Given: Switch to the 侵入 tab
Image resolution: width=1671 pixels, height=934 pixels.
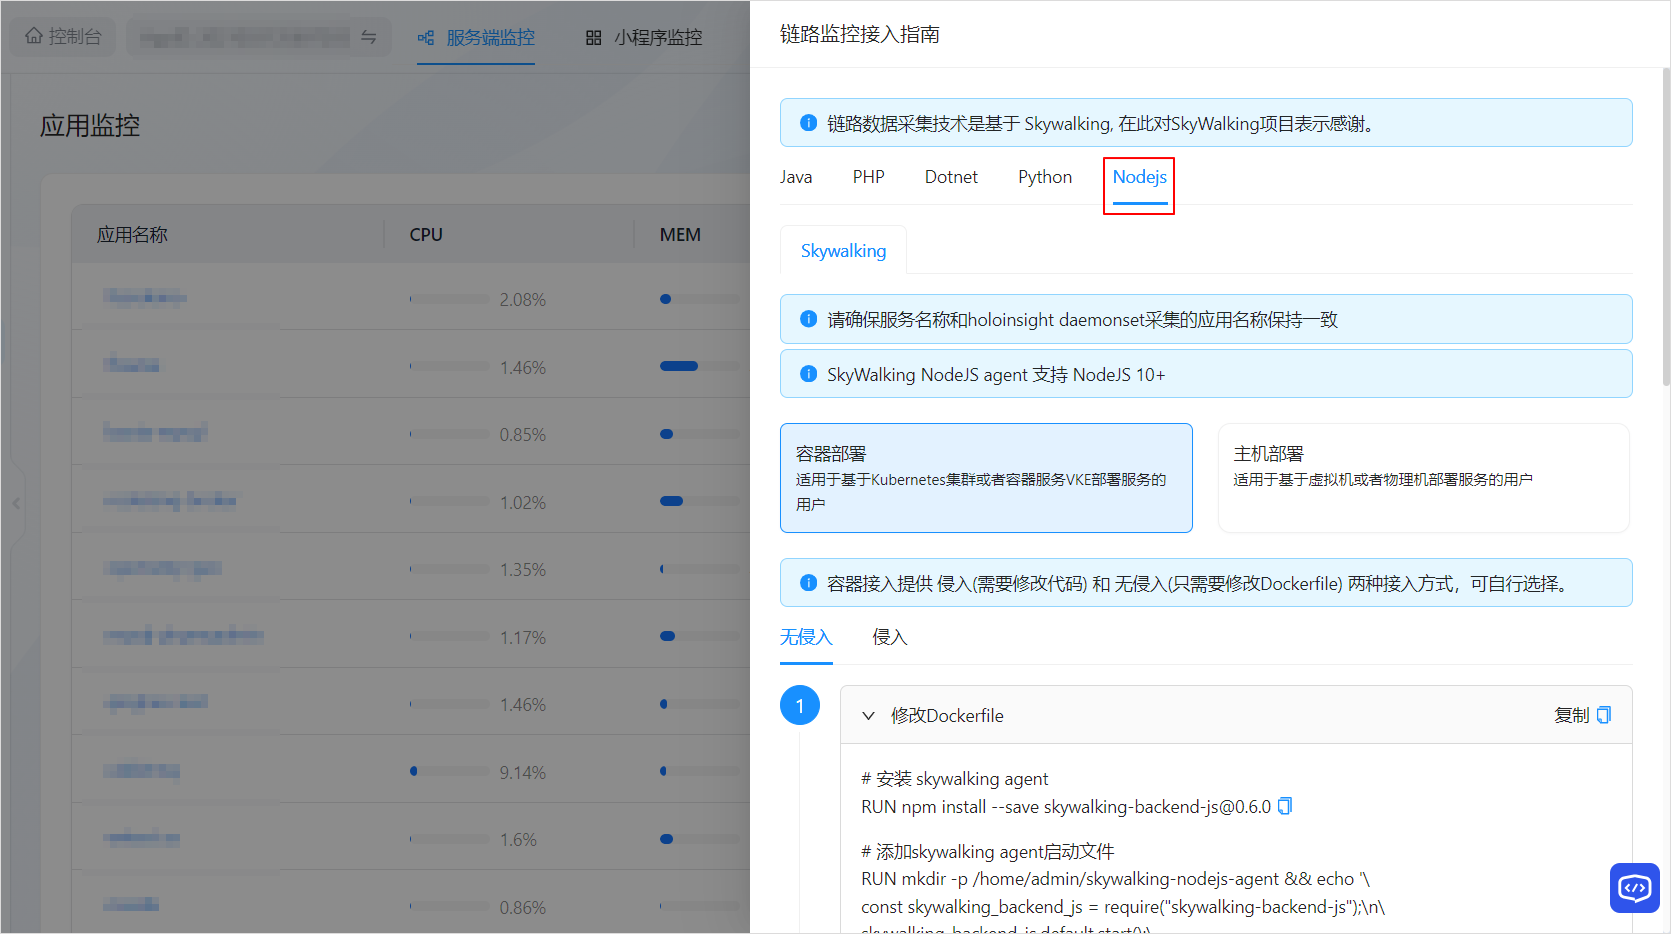Looking at the screenshot, I should [890, 637].
